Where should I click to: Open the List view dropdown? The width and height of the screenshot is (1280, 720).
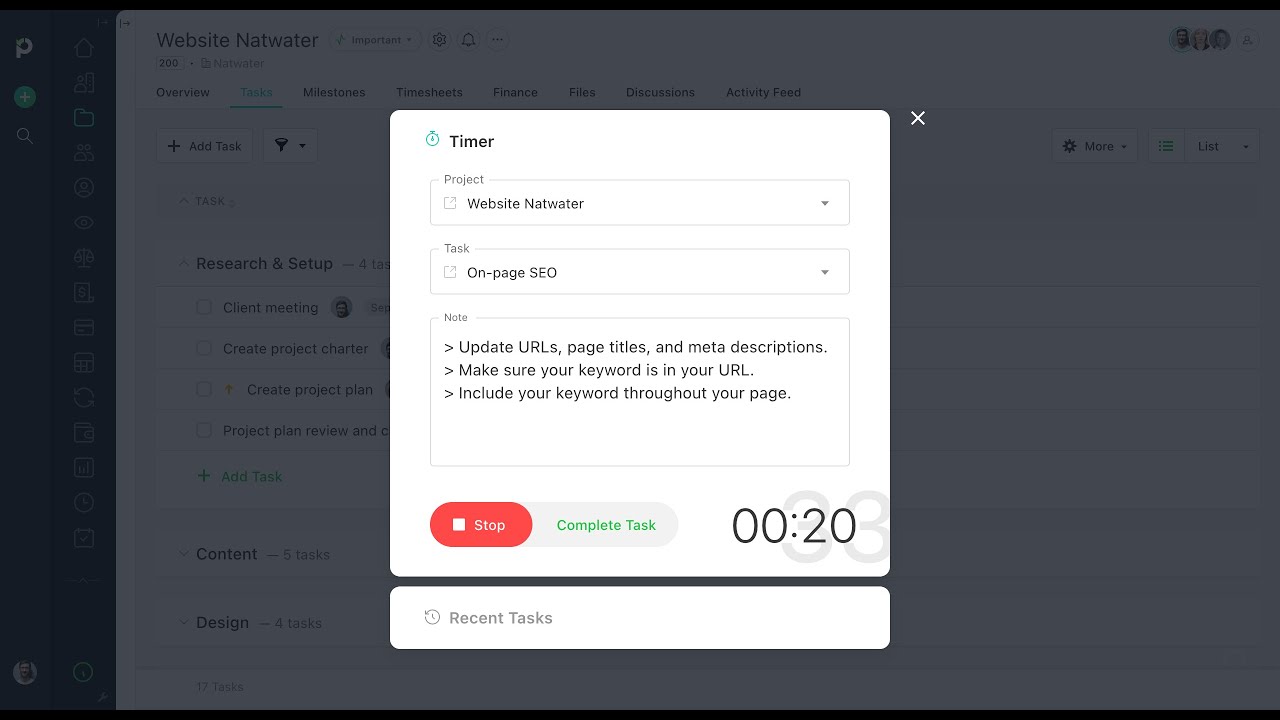click(x=1224, y=146)
